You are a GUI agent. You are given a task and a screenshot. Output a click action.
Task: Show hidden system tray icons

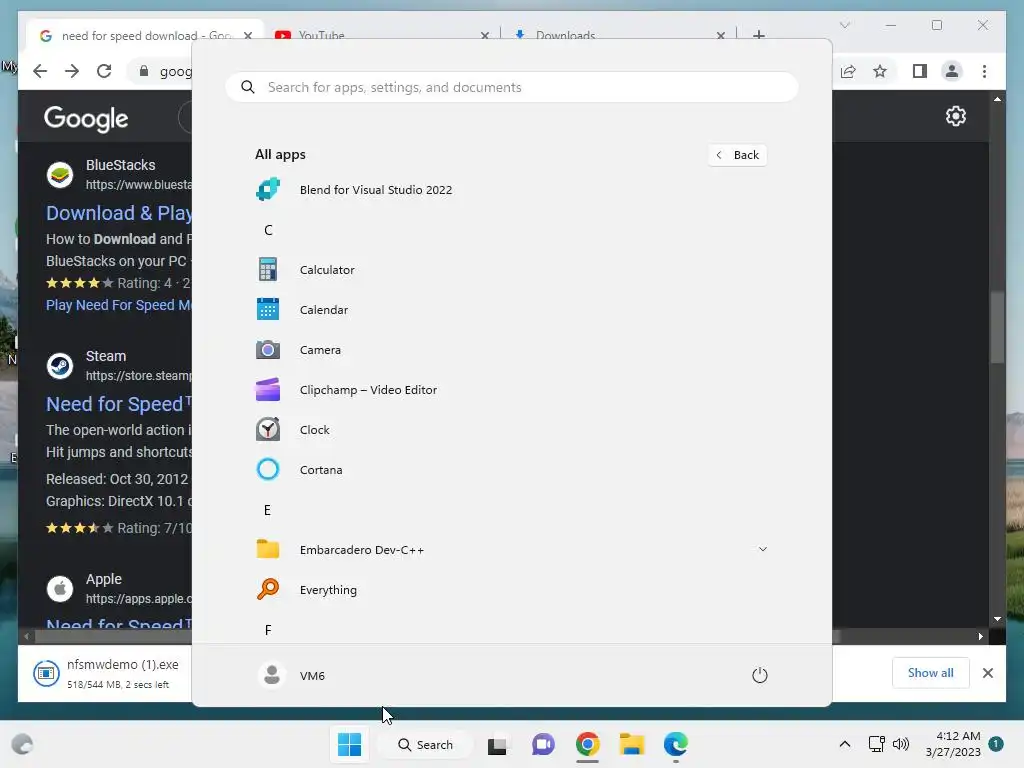844,744
